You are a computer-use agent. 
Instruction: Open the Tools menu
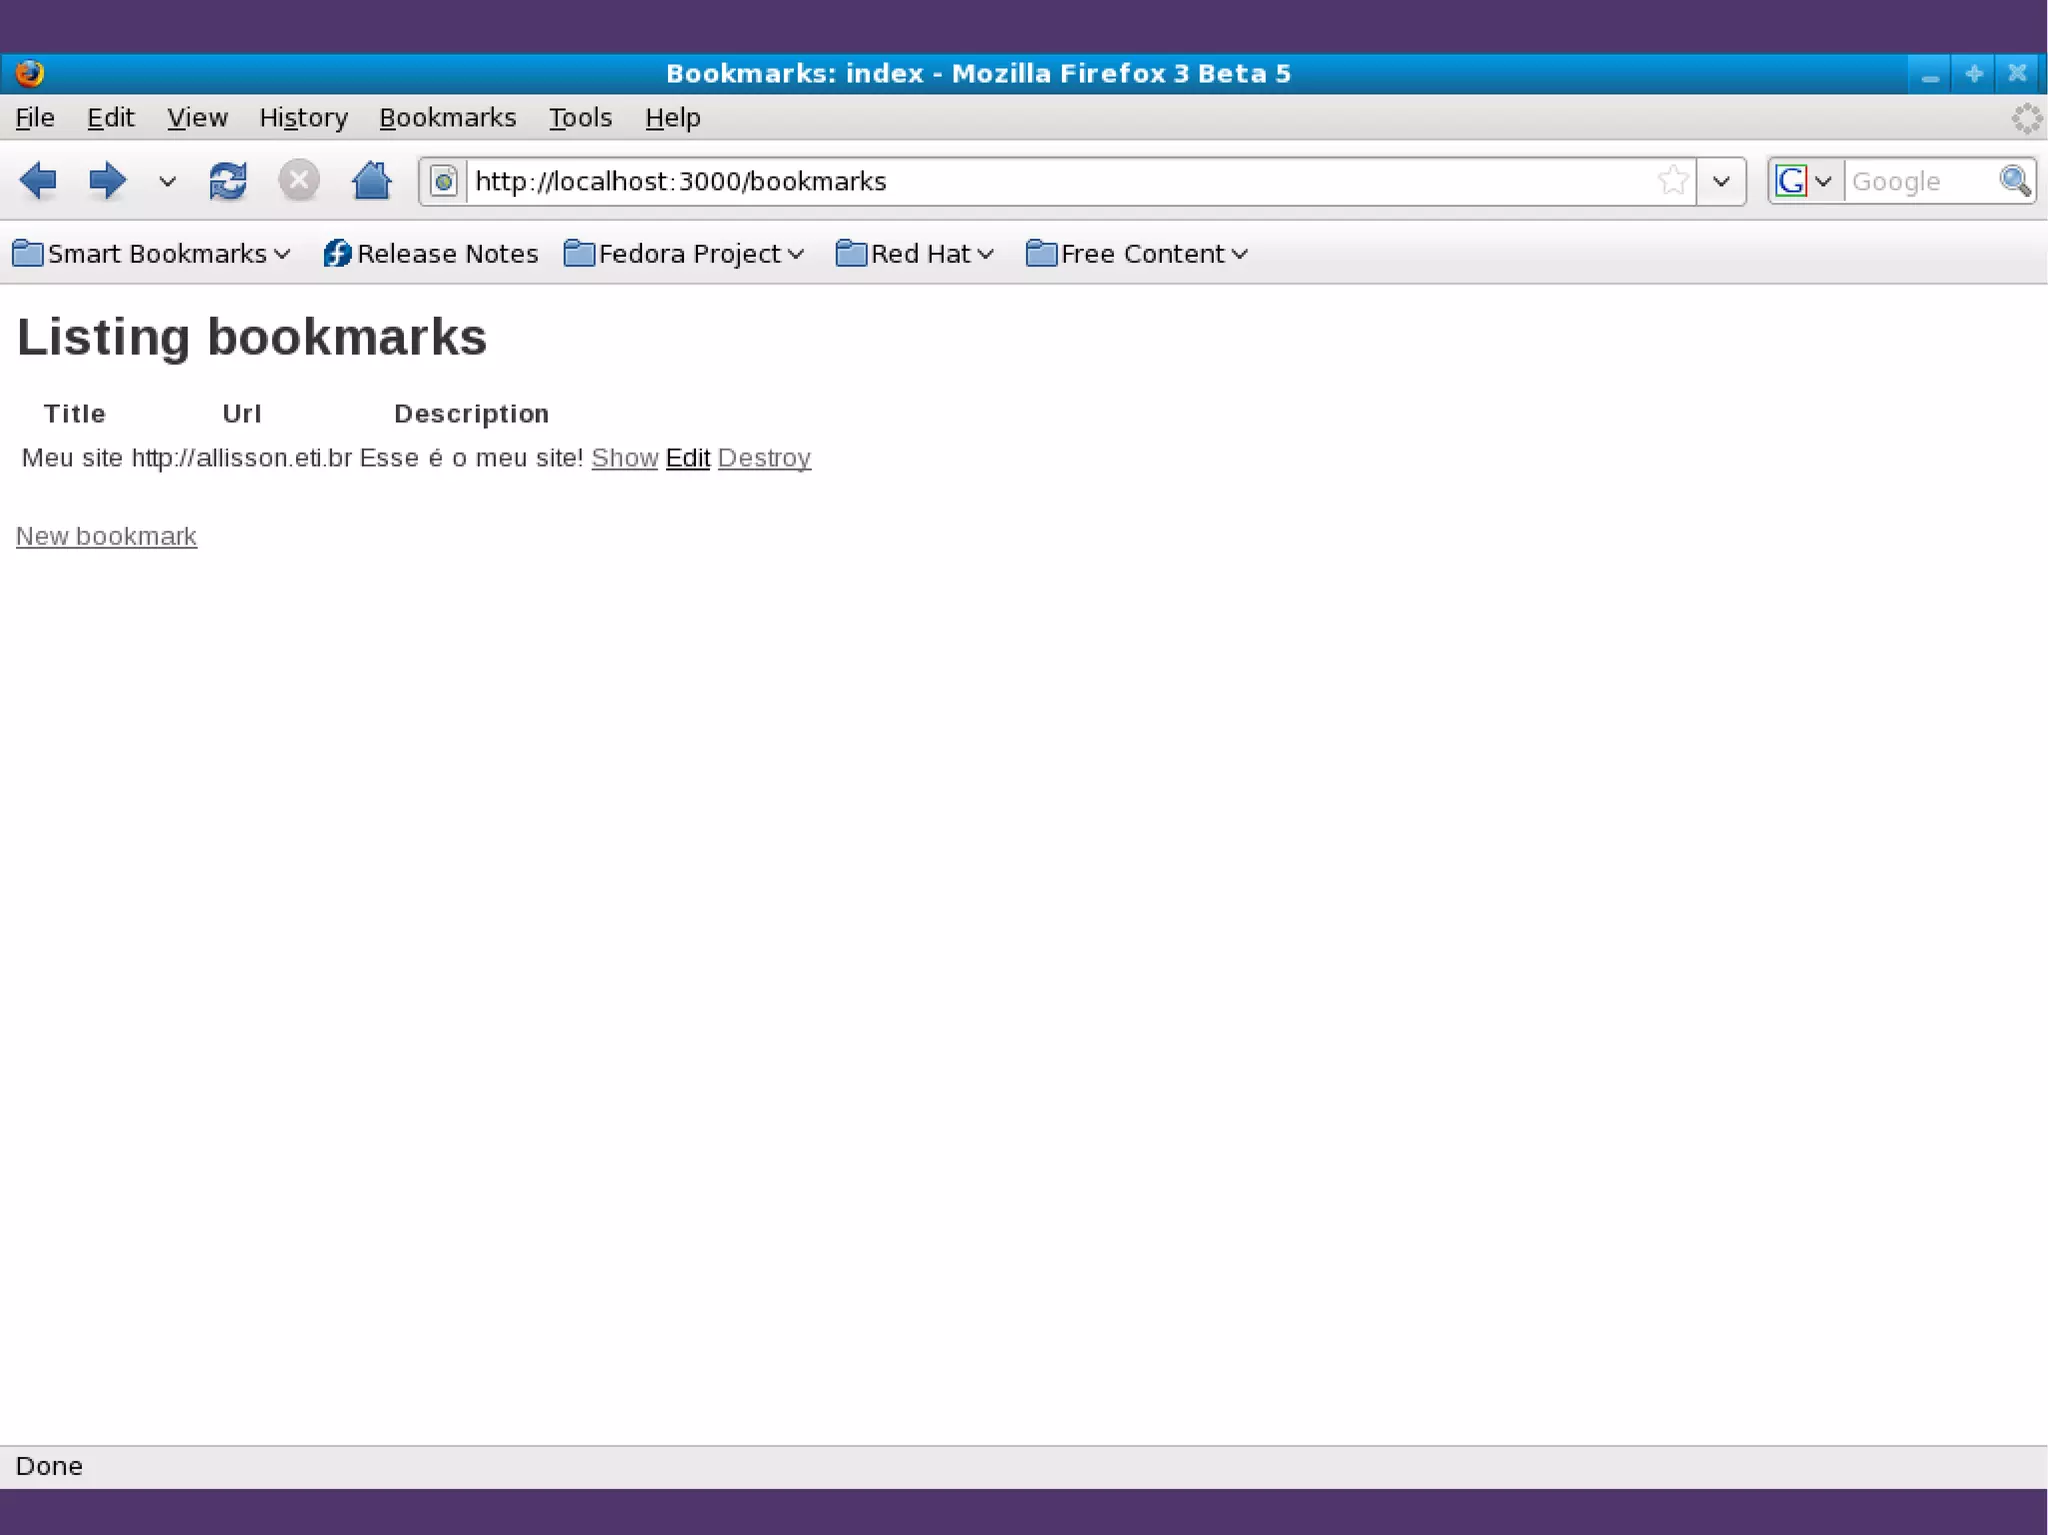[580, 118]
